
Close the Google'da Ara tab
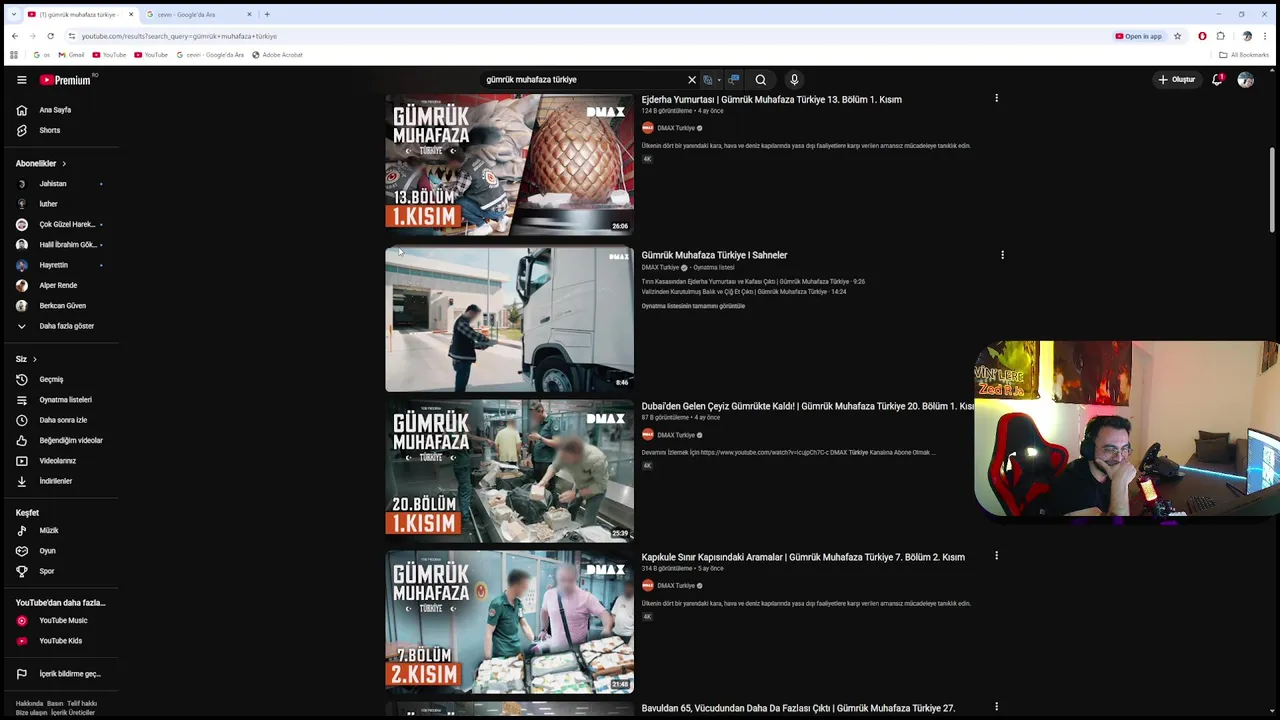tap(249, 14)
